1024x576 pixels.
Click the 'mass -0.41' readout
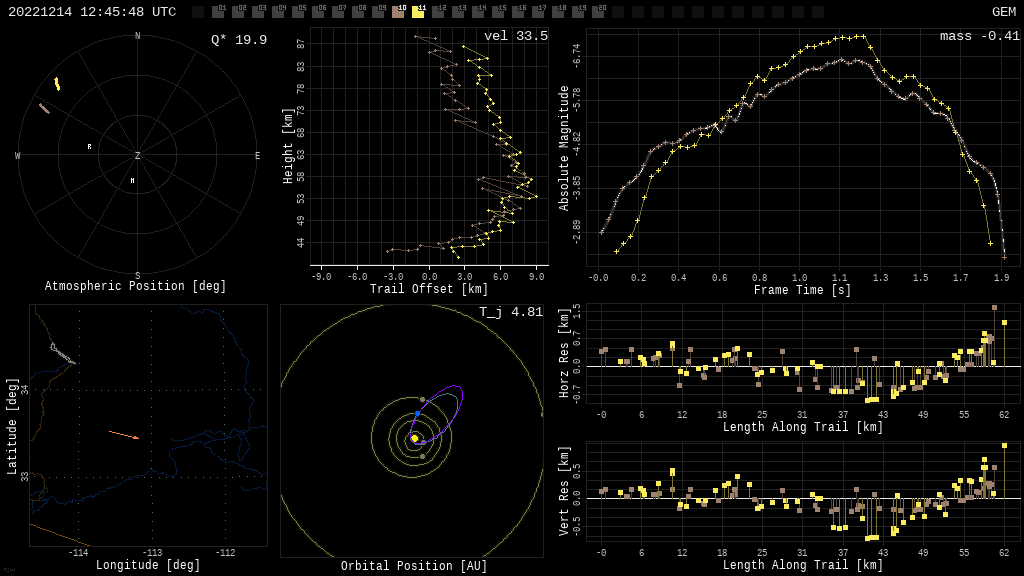pyautogui.click(x=979, y=36)
